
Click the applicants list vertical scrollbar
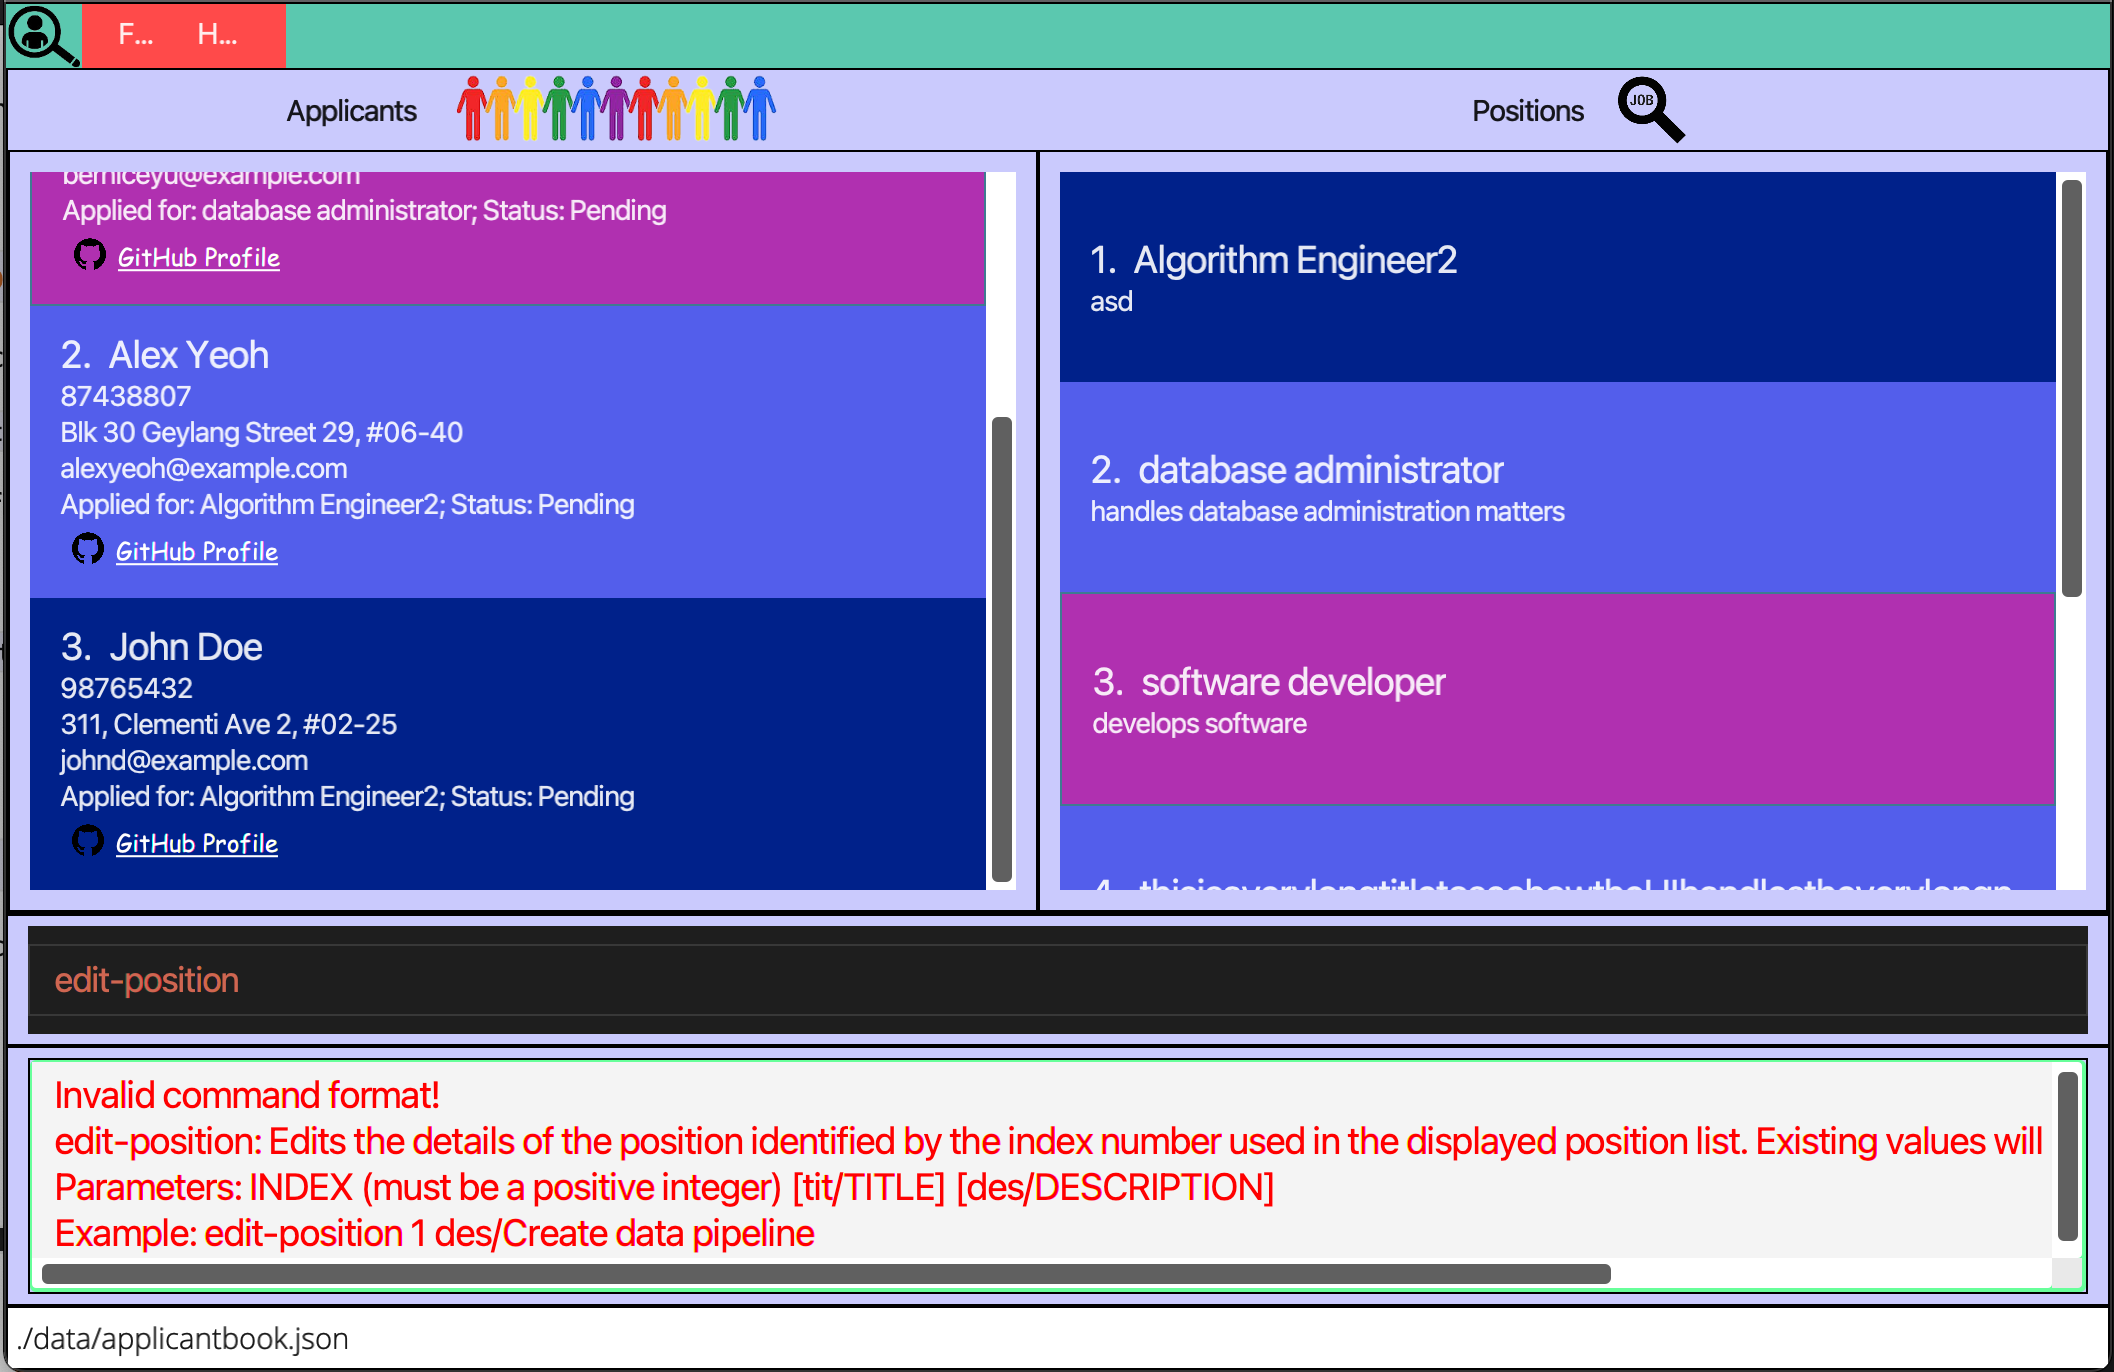click(x=1001, y=648)
